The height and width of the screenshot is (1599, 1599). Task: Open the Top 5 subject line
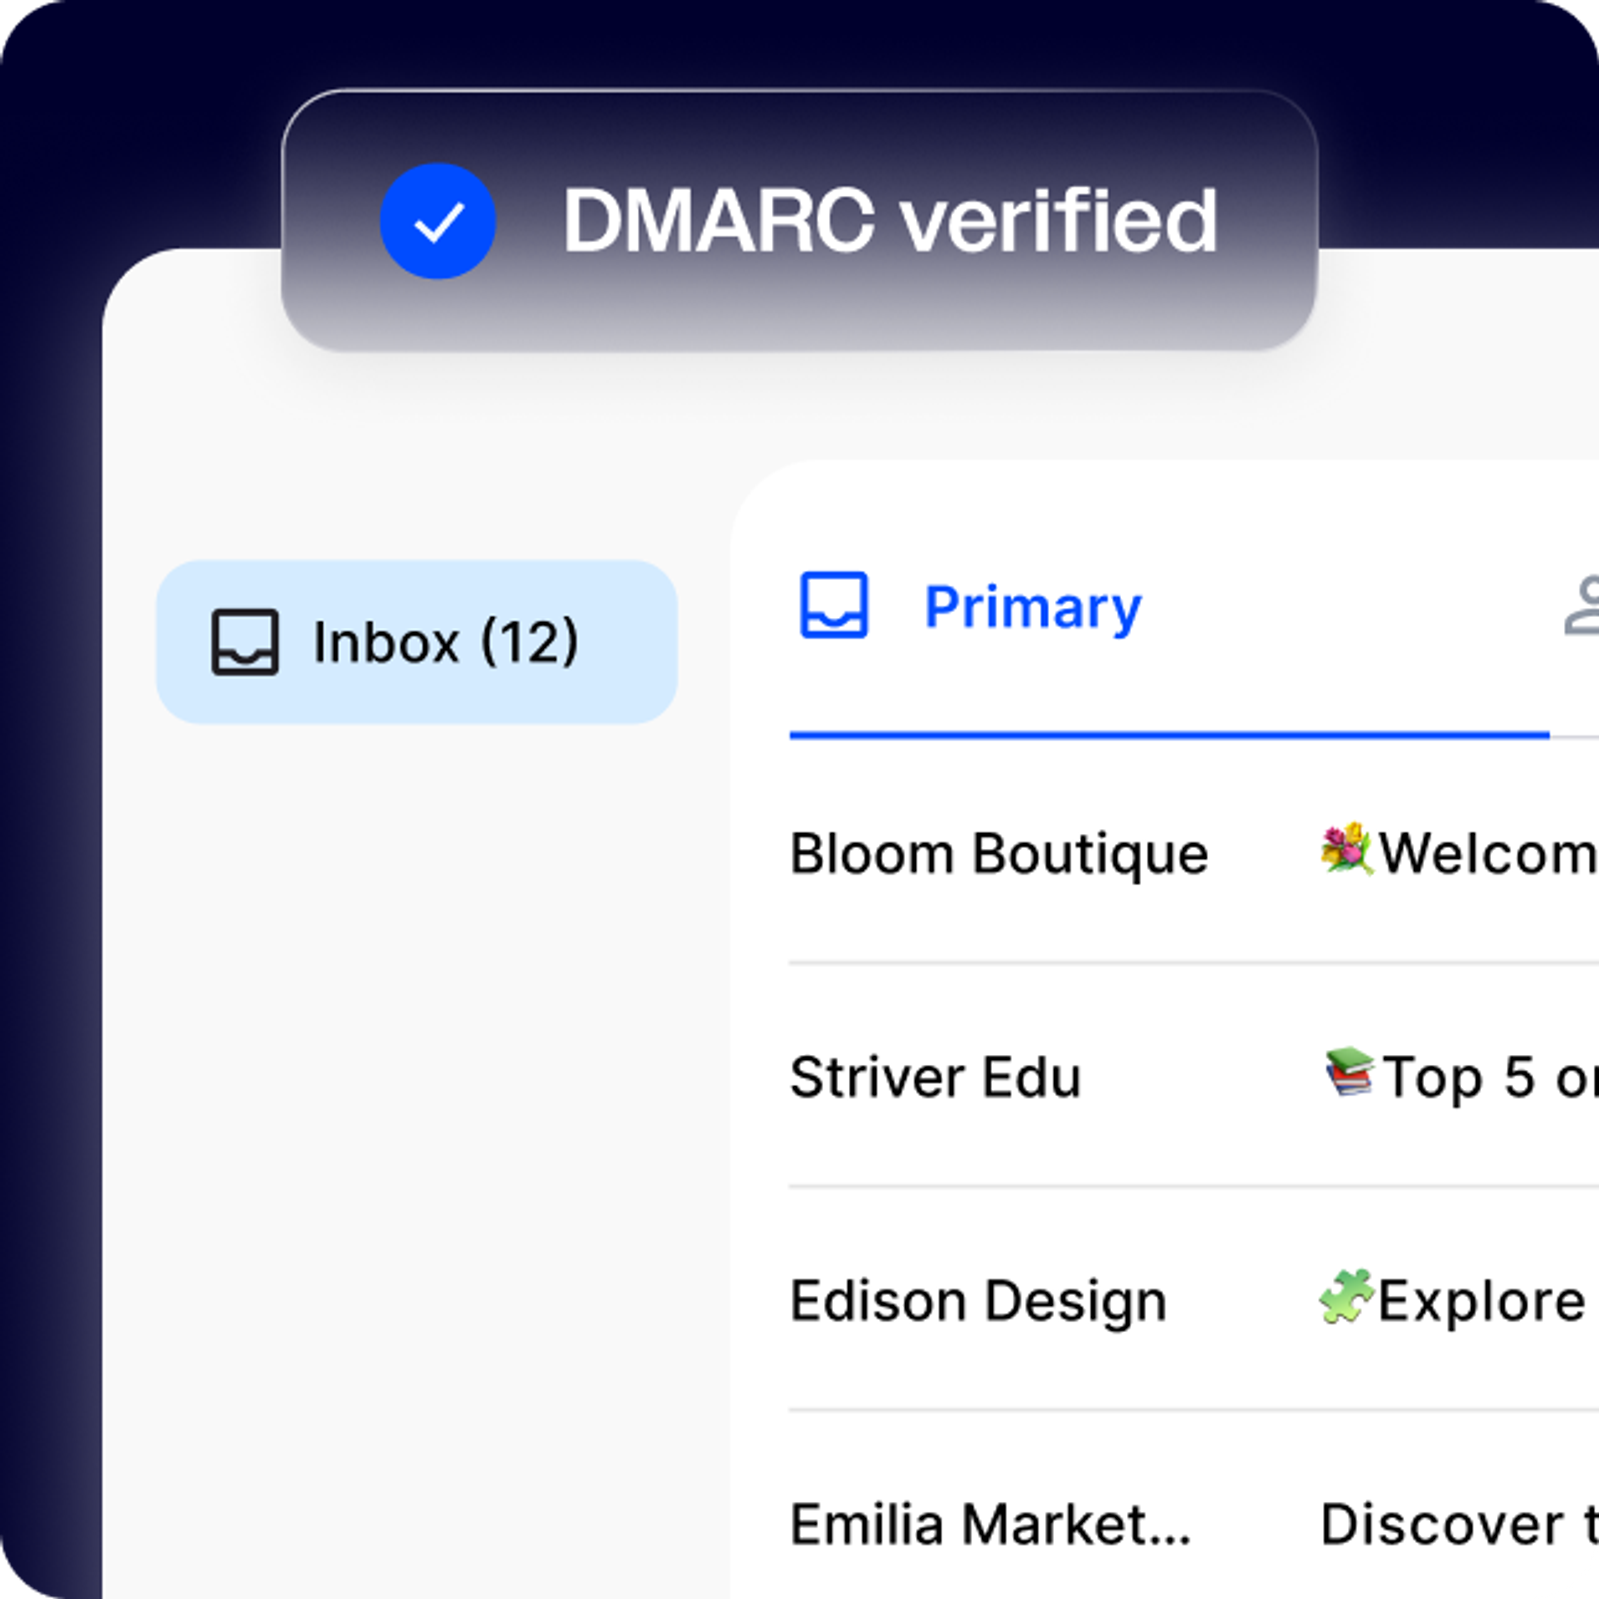pos(1488,1078)
